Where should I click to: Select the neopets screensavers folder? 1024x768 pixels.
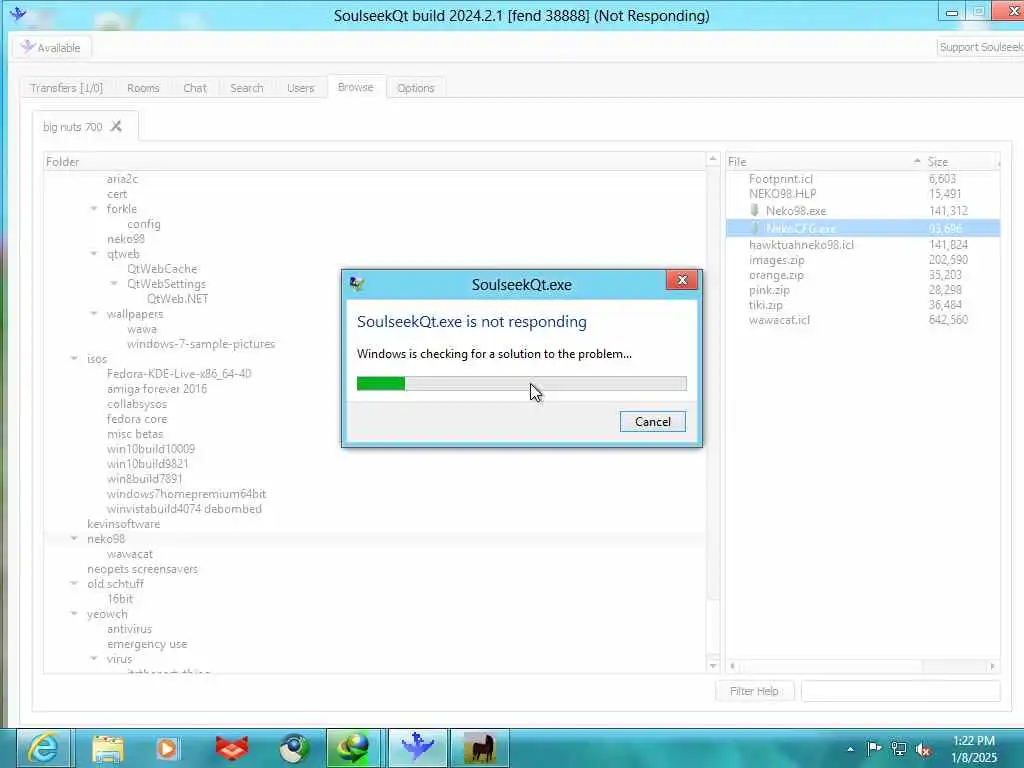click(x=142, y=569)
